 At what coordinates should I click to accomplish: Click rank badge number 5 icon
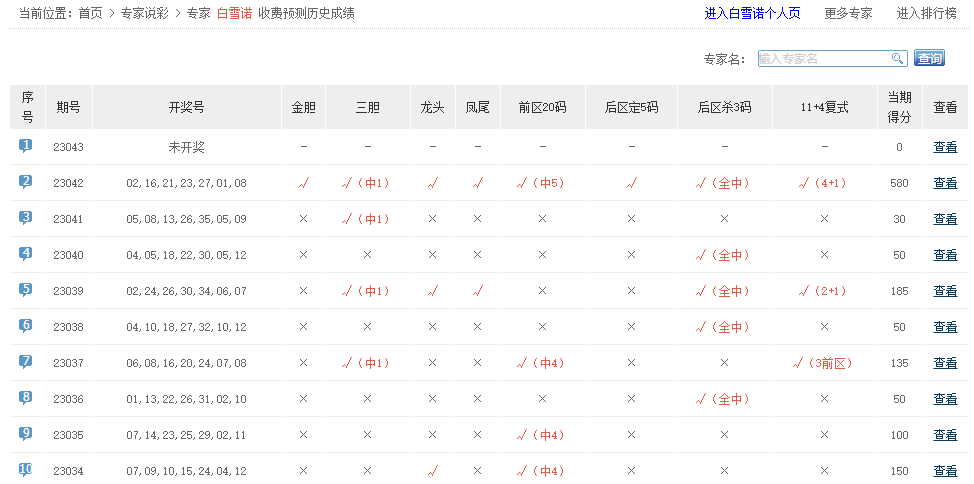(26, 290)
